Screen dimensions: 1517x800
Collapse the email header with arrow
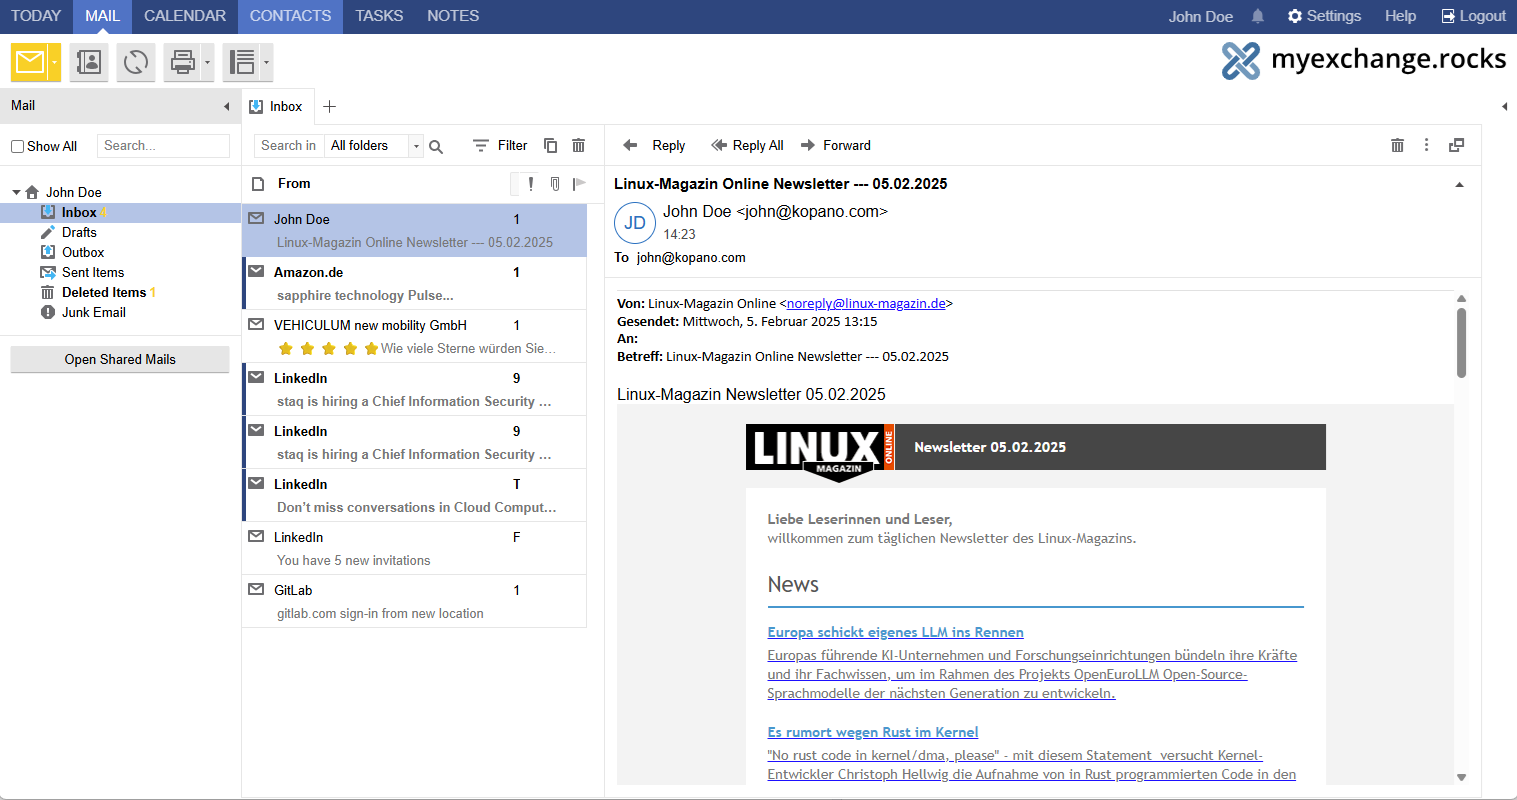(x=1459, y=185)
